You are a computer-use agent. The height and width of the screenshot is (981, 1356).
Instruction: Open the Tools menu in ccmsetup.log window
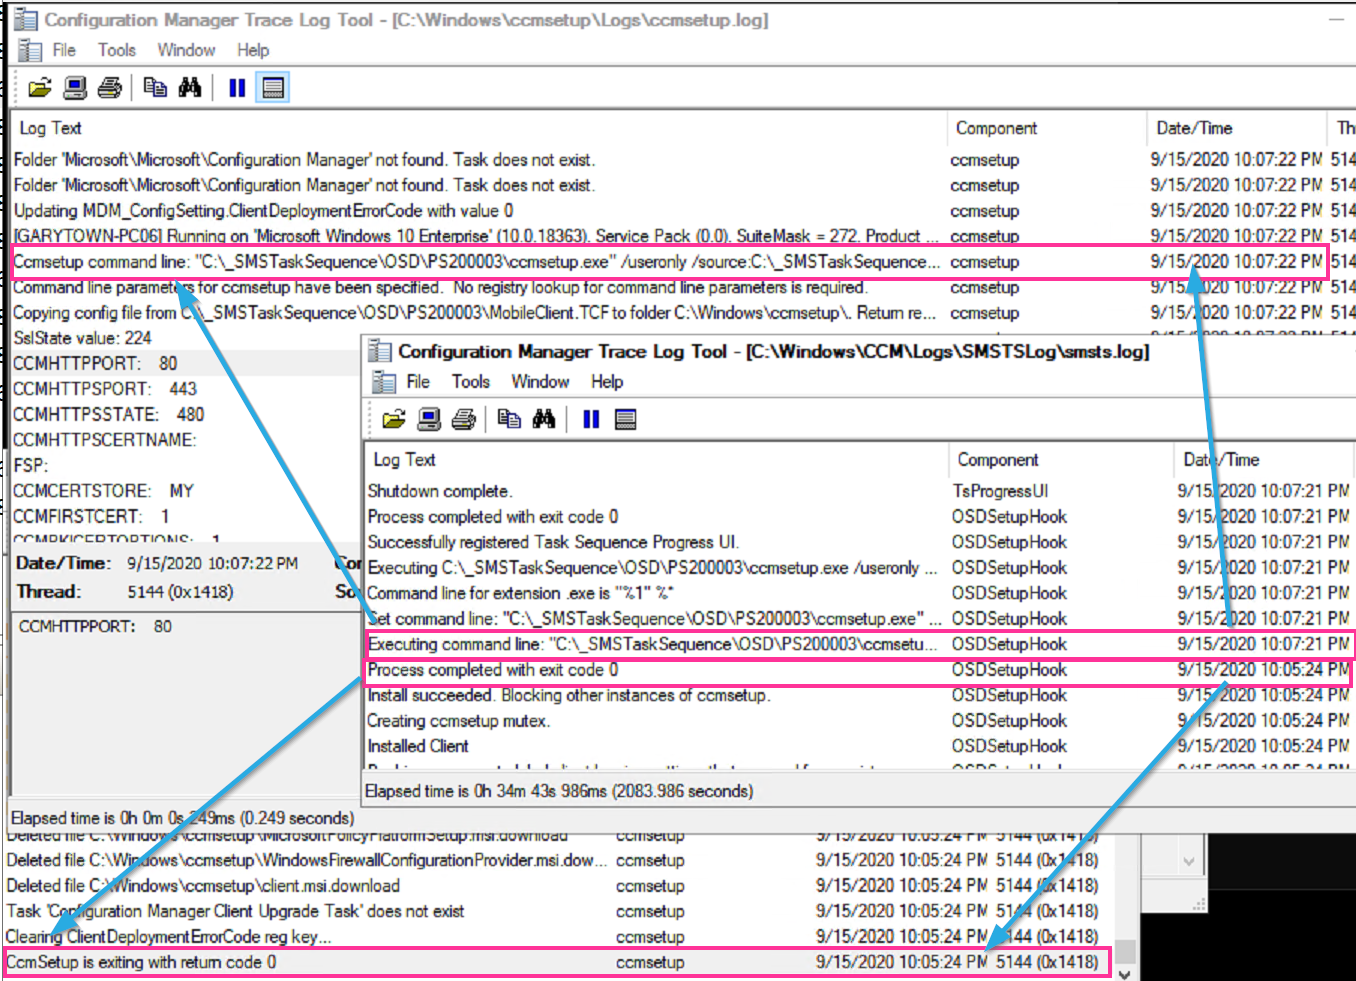coord(116,50)
